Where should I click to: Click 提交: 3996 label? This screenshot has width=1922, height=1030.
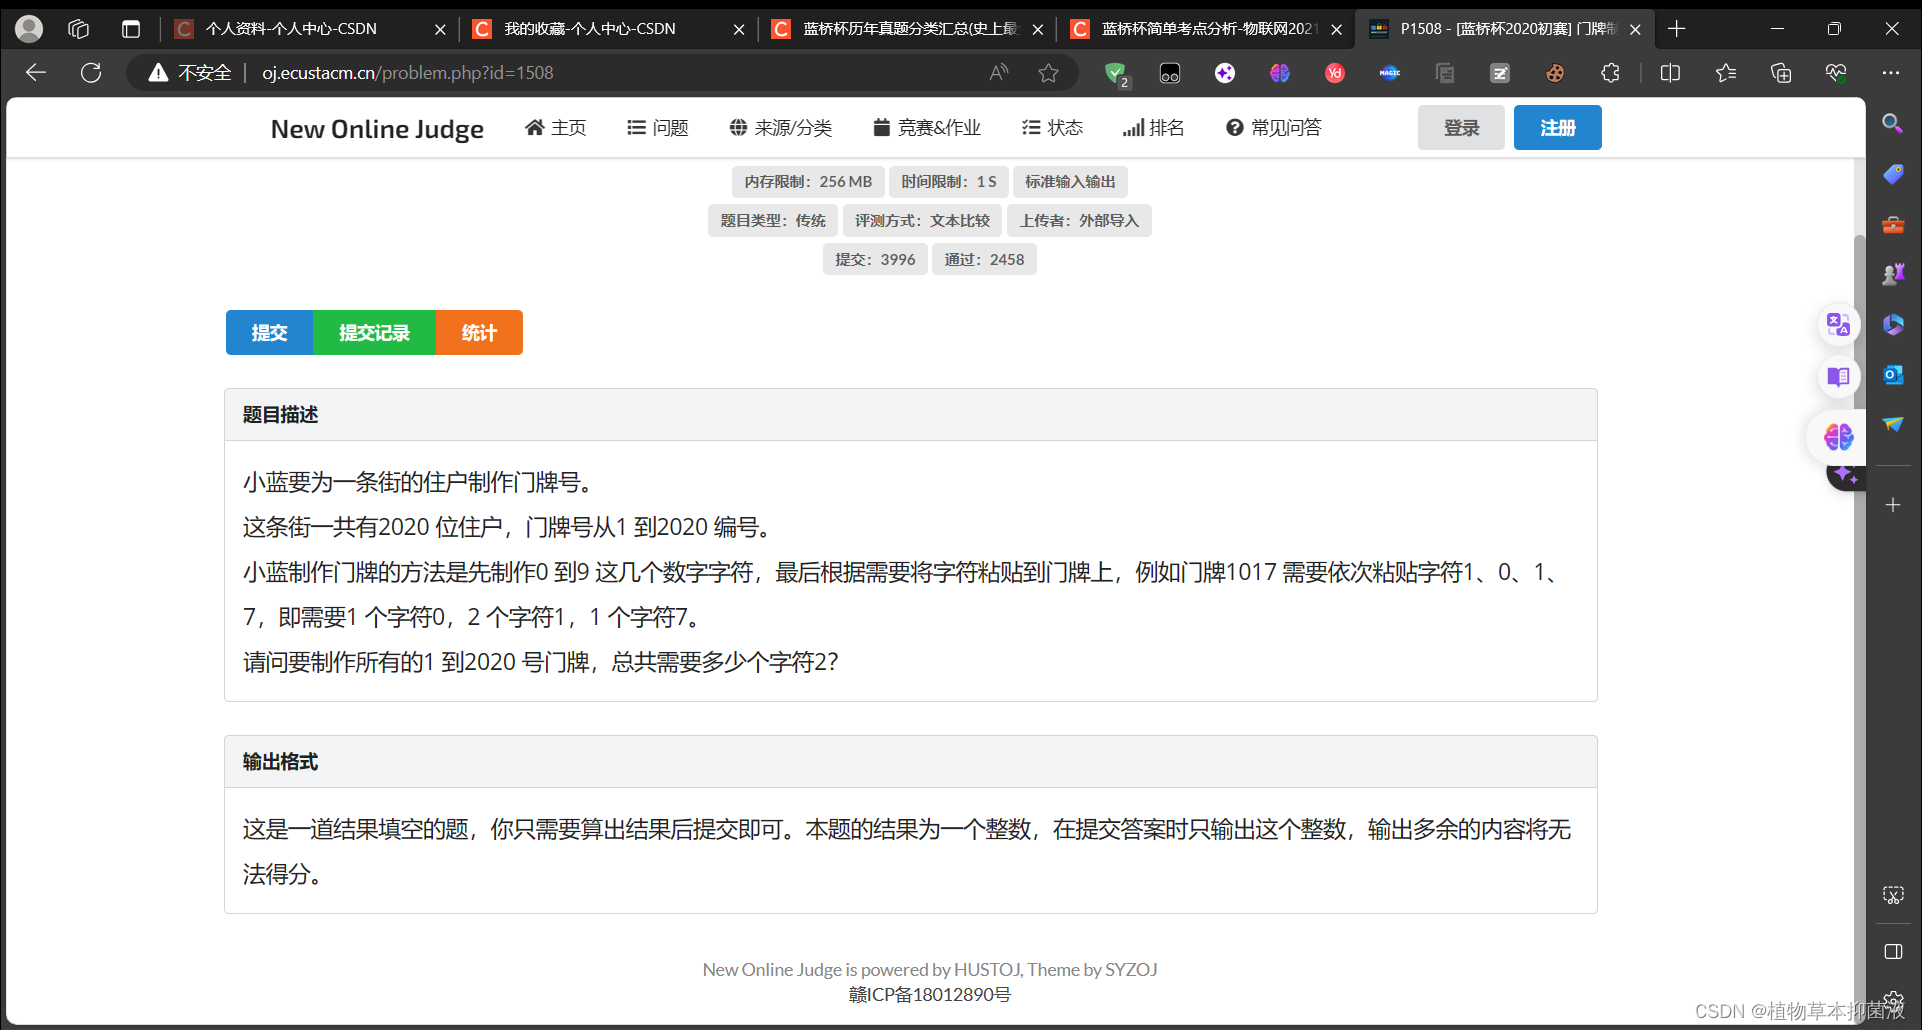(x=875, y=259)
